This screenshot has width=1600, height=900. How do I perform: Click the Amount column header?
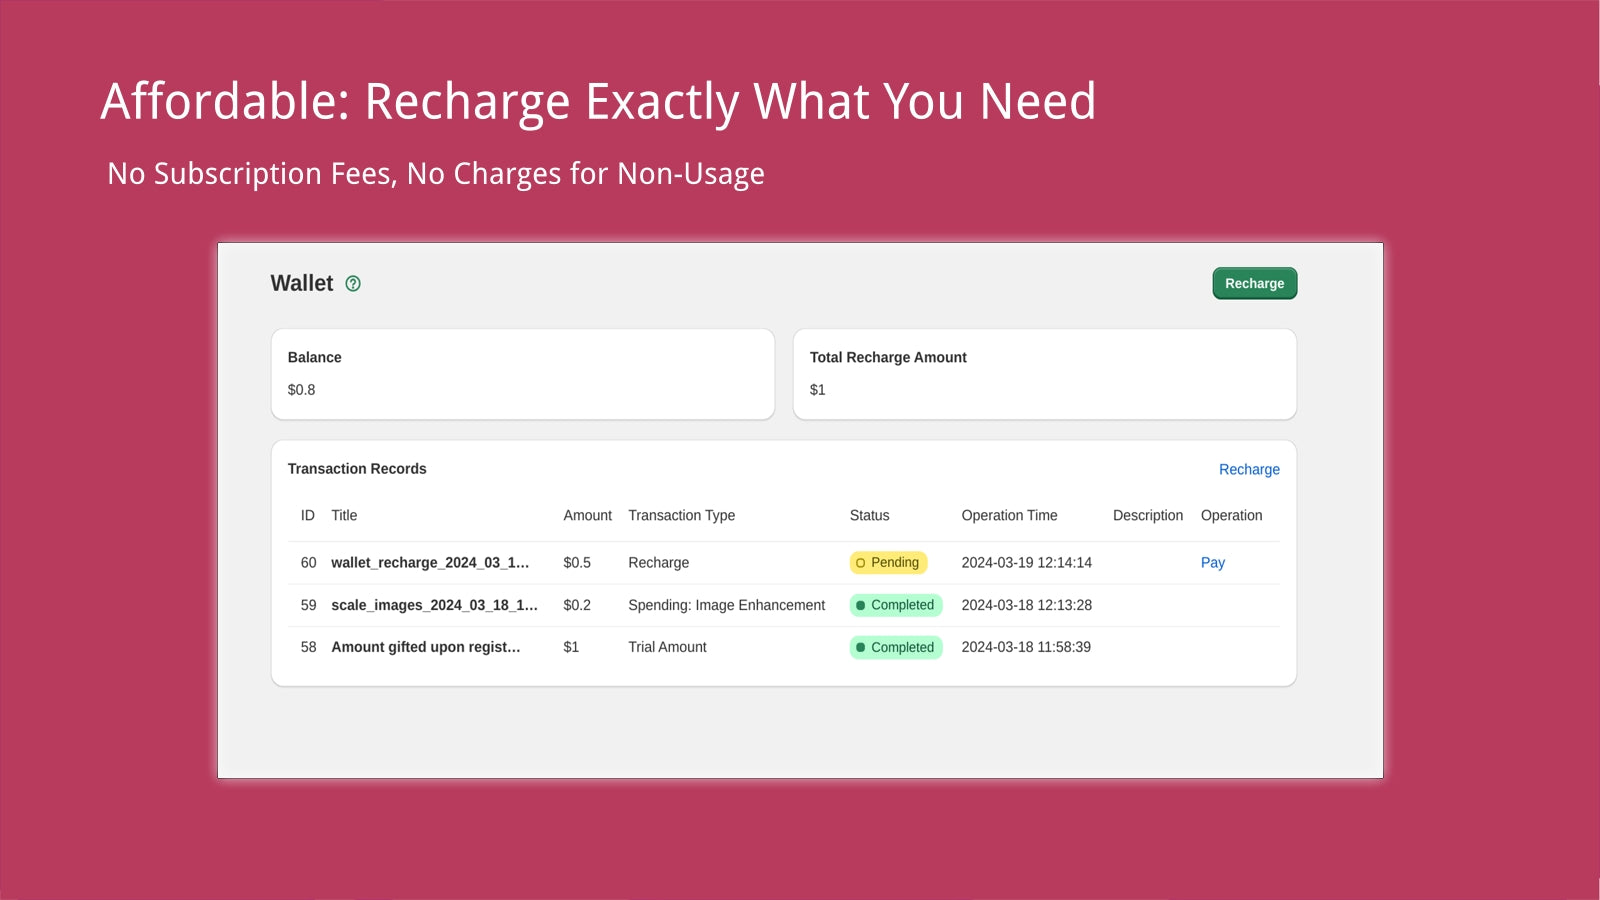point(587,516)
